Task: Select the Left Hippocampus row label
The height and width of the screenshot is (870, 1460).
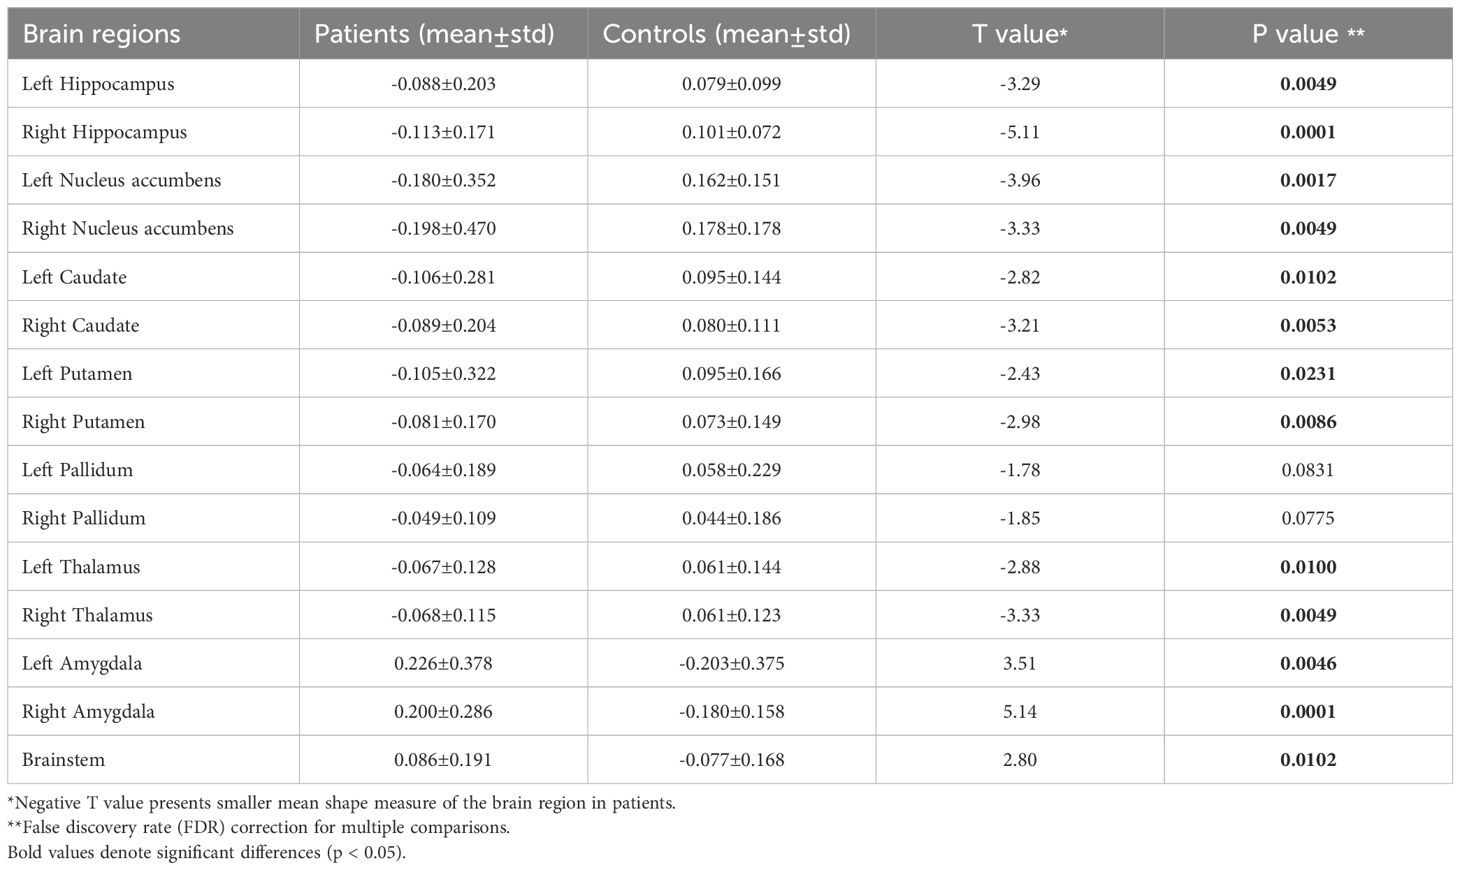Action: (x=98, y=84)
